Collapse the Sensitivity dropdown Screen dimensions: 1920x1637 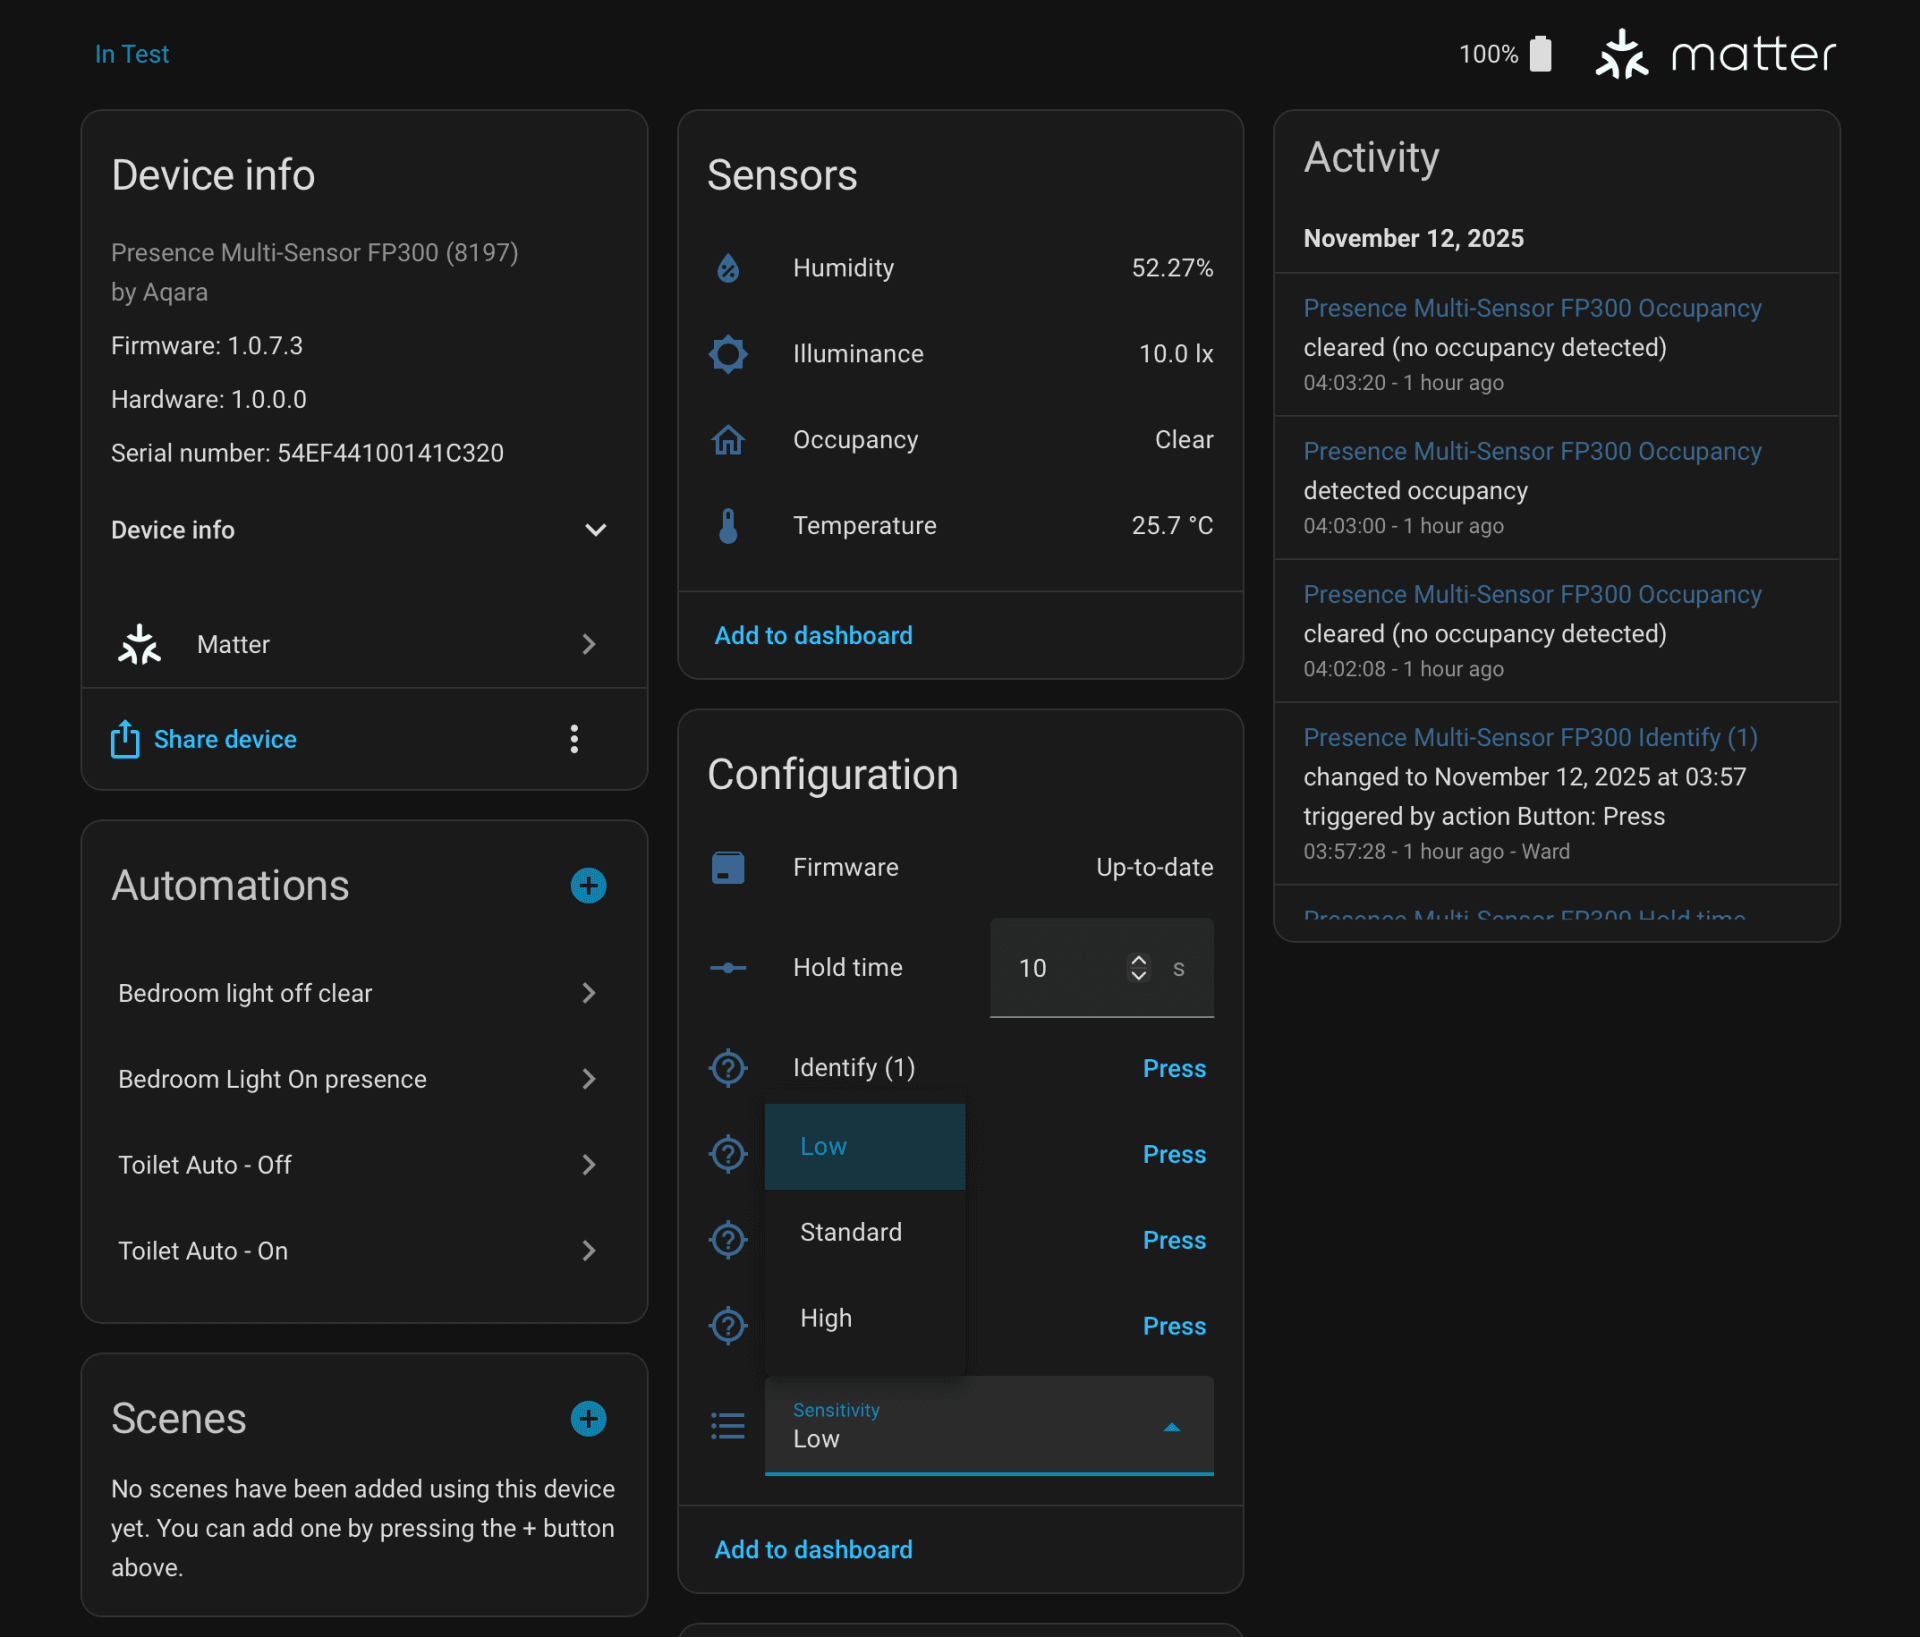[x=1172, y=1427]
